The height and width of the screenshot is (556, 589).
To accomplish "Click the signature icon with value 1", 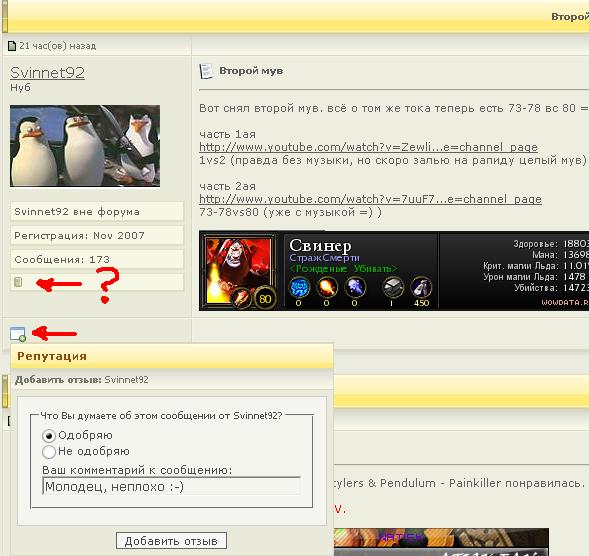I will (x=393, y=287).
